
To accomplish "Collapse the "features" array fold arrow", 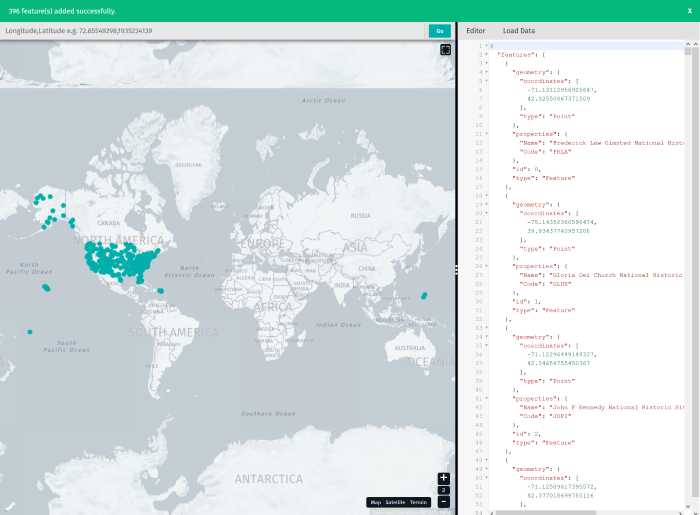I will click(x=487, y=54).
